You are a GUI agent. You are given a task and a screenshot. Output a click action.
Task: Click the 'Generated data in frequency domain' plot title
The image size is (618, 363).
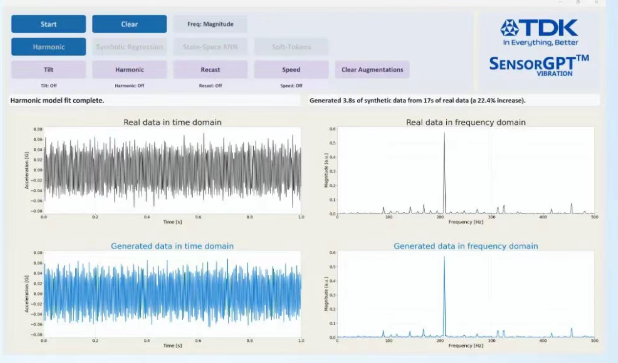point(466,246)
